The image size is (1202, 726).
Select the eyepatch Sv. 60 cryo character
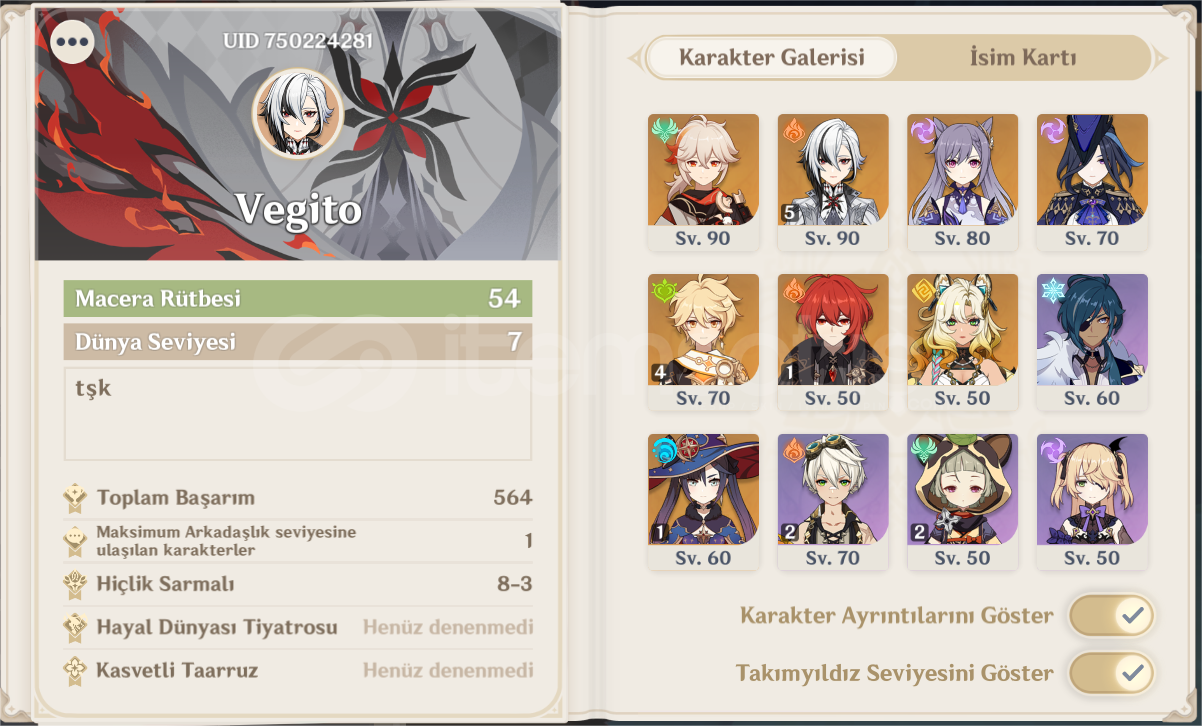coord(1092,342)
